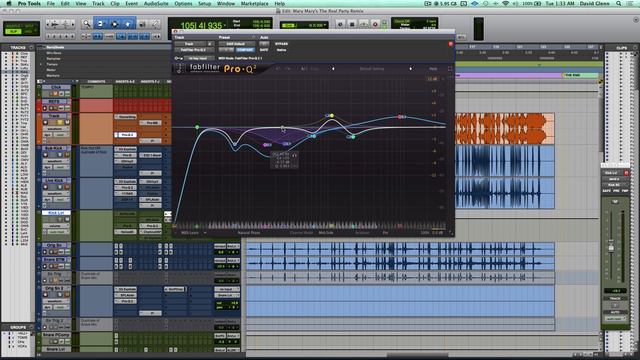Select the Trim tool in toolbar
640x360 pixels.
100,24
